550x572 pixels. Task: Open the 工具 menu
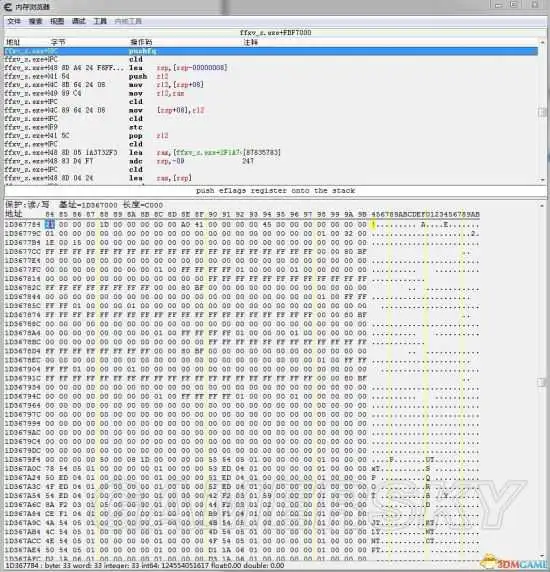100,21
